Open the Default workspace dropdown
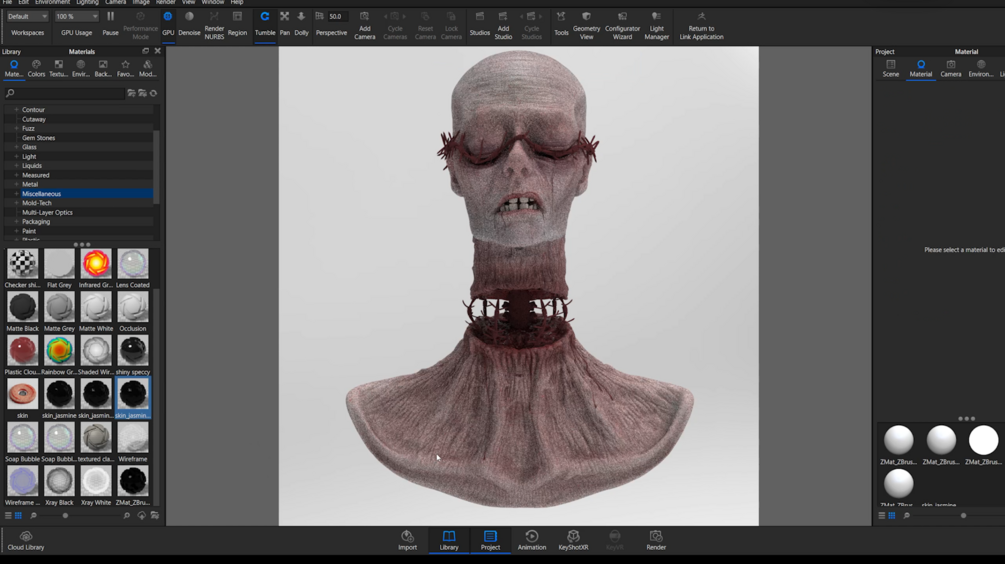This screenshot has width=1005, height=564. (x=27, y=16)
